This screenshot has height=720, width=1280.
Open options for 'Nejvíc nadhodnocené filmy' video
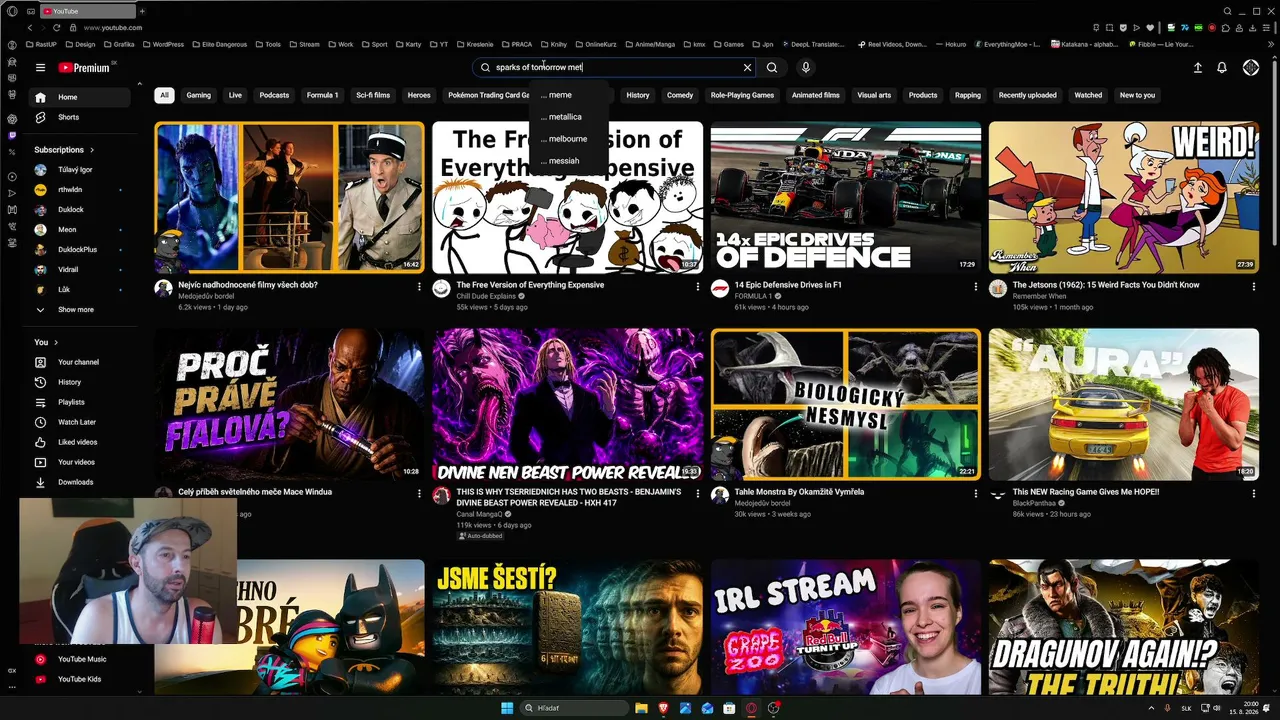(x=419, y=286)
